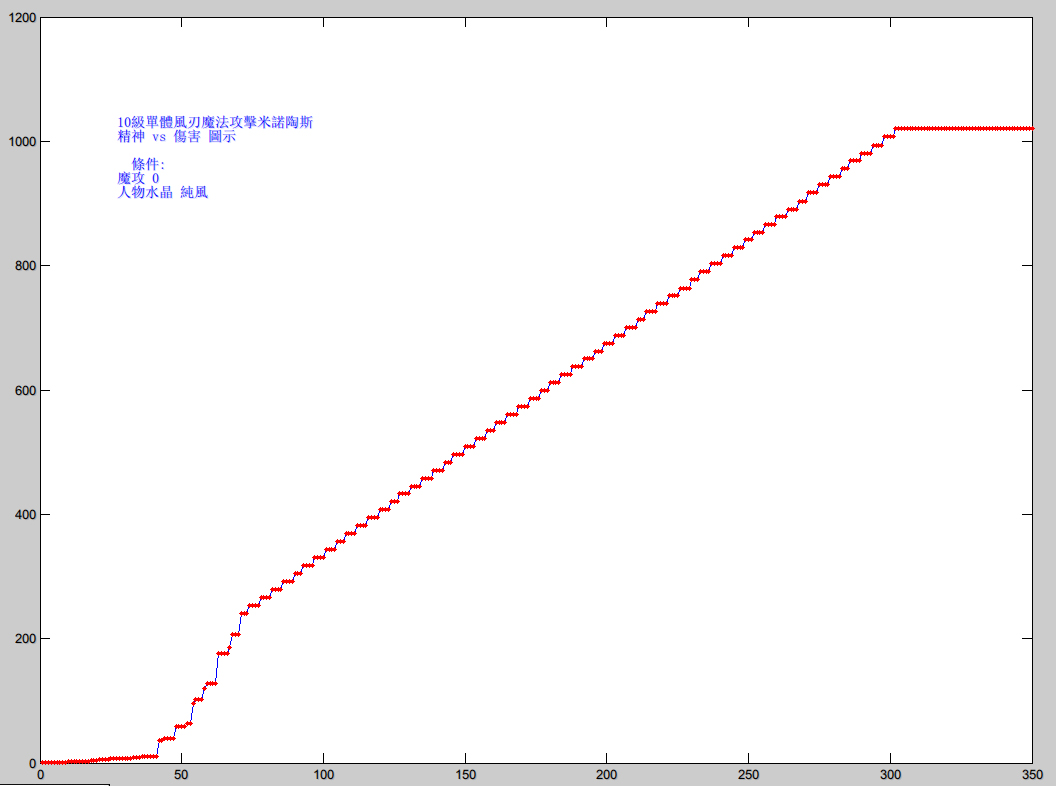Click the 50 x-axis tick label
Image resolution: width=1056 pixels, height=786 pixels.
coord(181,774)
